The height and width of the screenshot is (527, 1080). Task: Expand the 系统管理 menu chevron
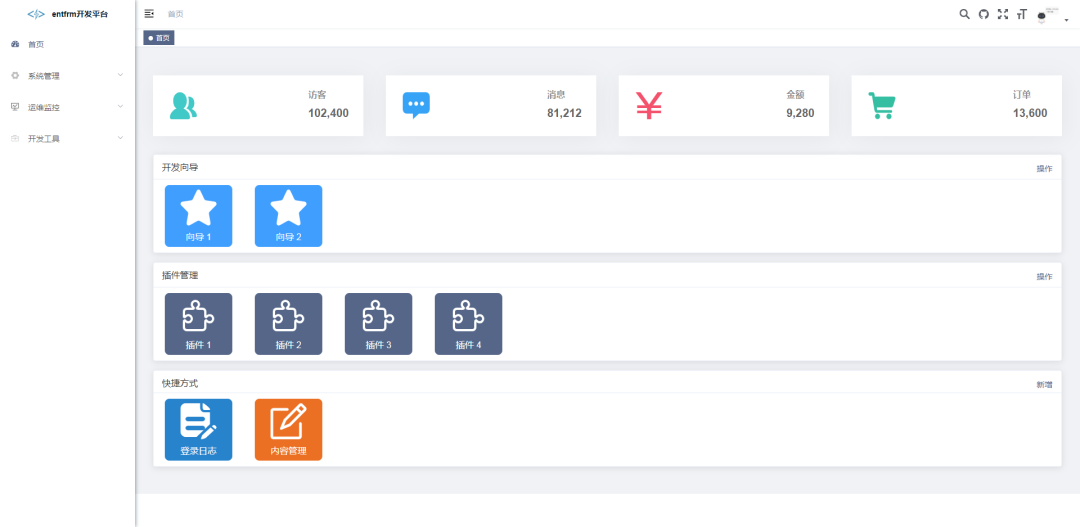click(121, 75)
